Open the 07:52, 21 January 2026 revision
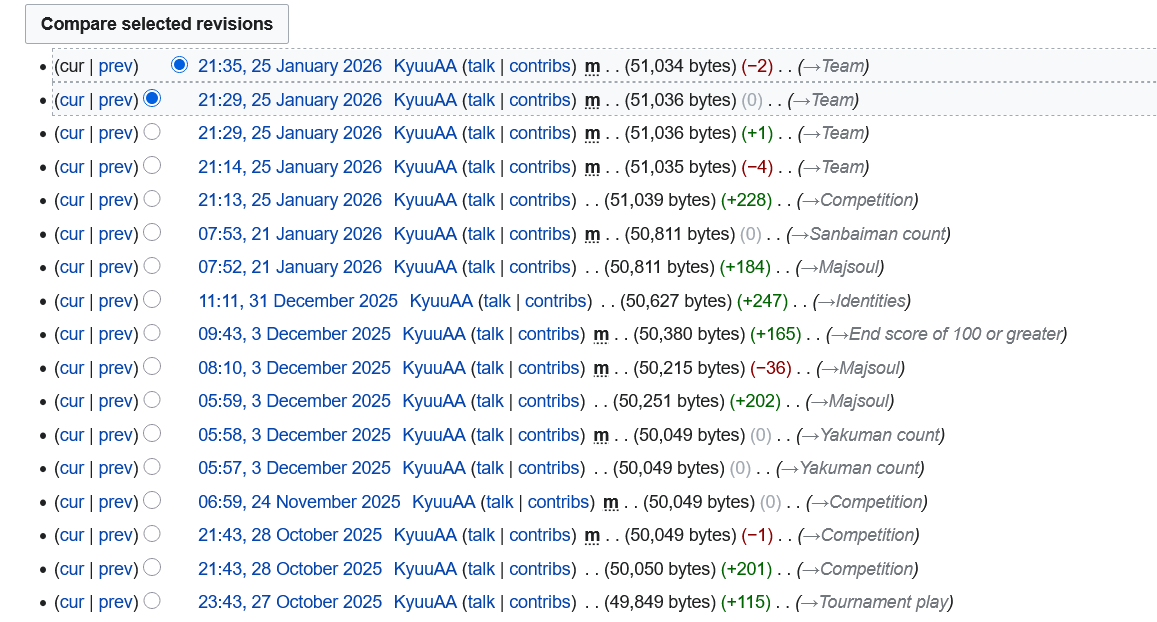The width and height of the screenshot is (1157, 622). click(290, 267)
